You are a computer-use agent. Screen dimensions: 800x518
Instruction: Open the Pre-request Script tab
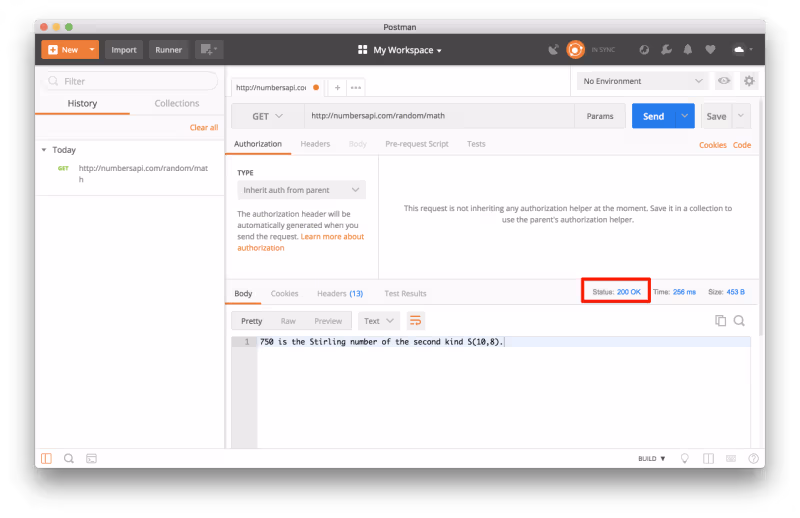click(417, 144)
